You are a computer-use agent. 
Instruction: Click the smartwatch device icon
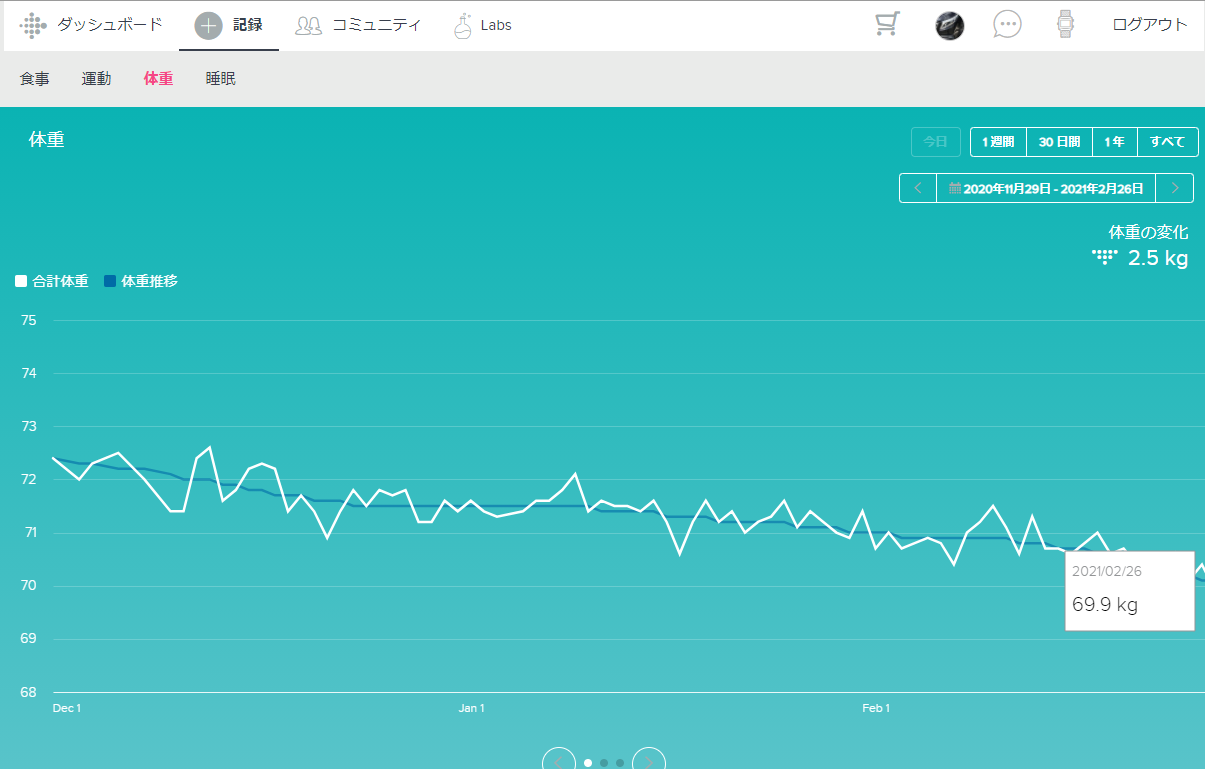1065,25
